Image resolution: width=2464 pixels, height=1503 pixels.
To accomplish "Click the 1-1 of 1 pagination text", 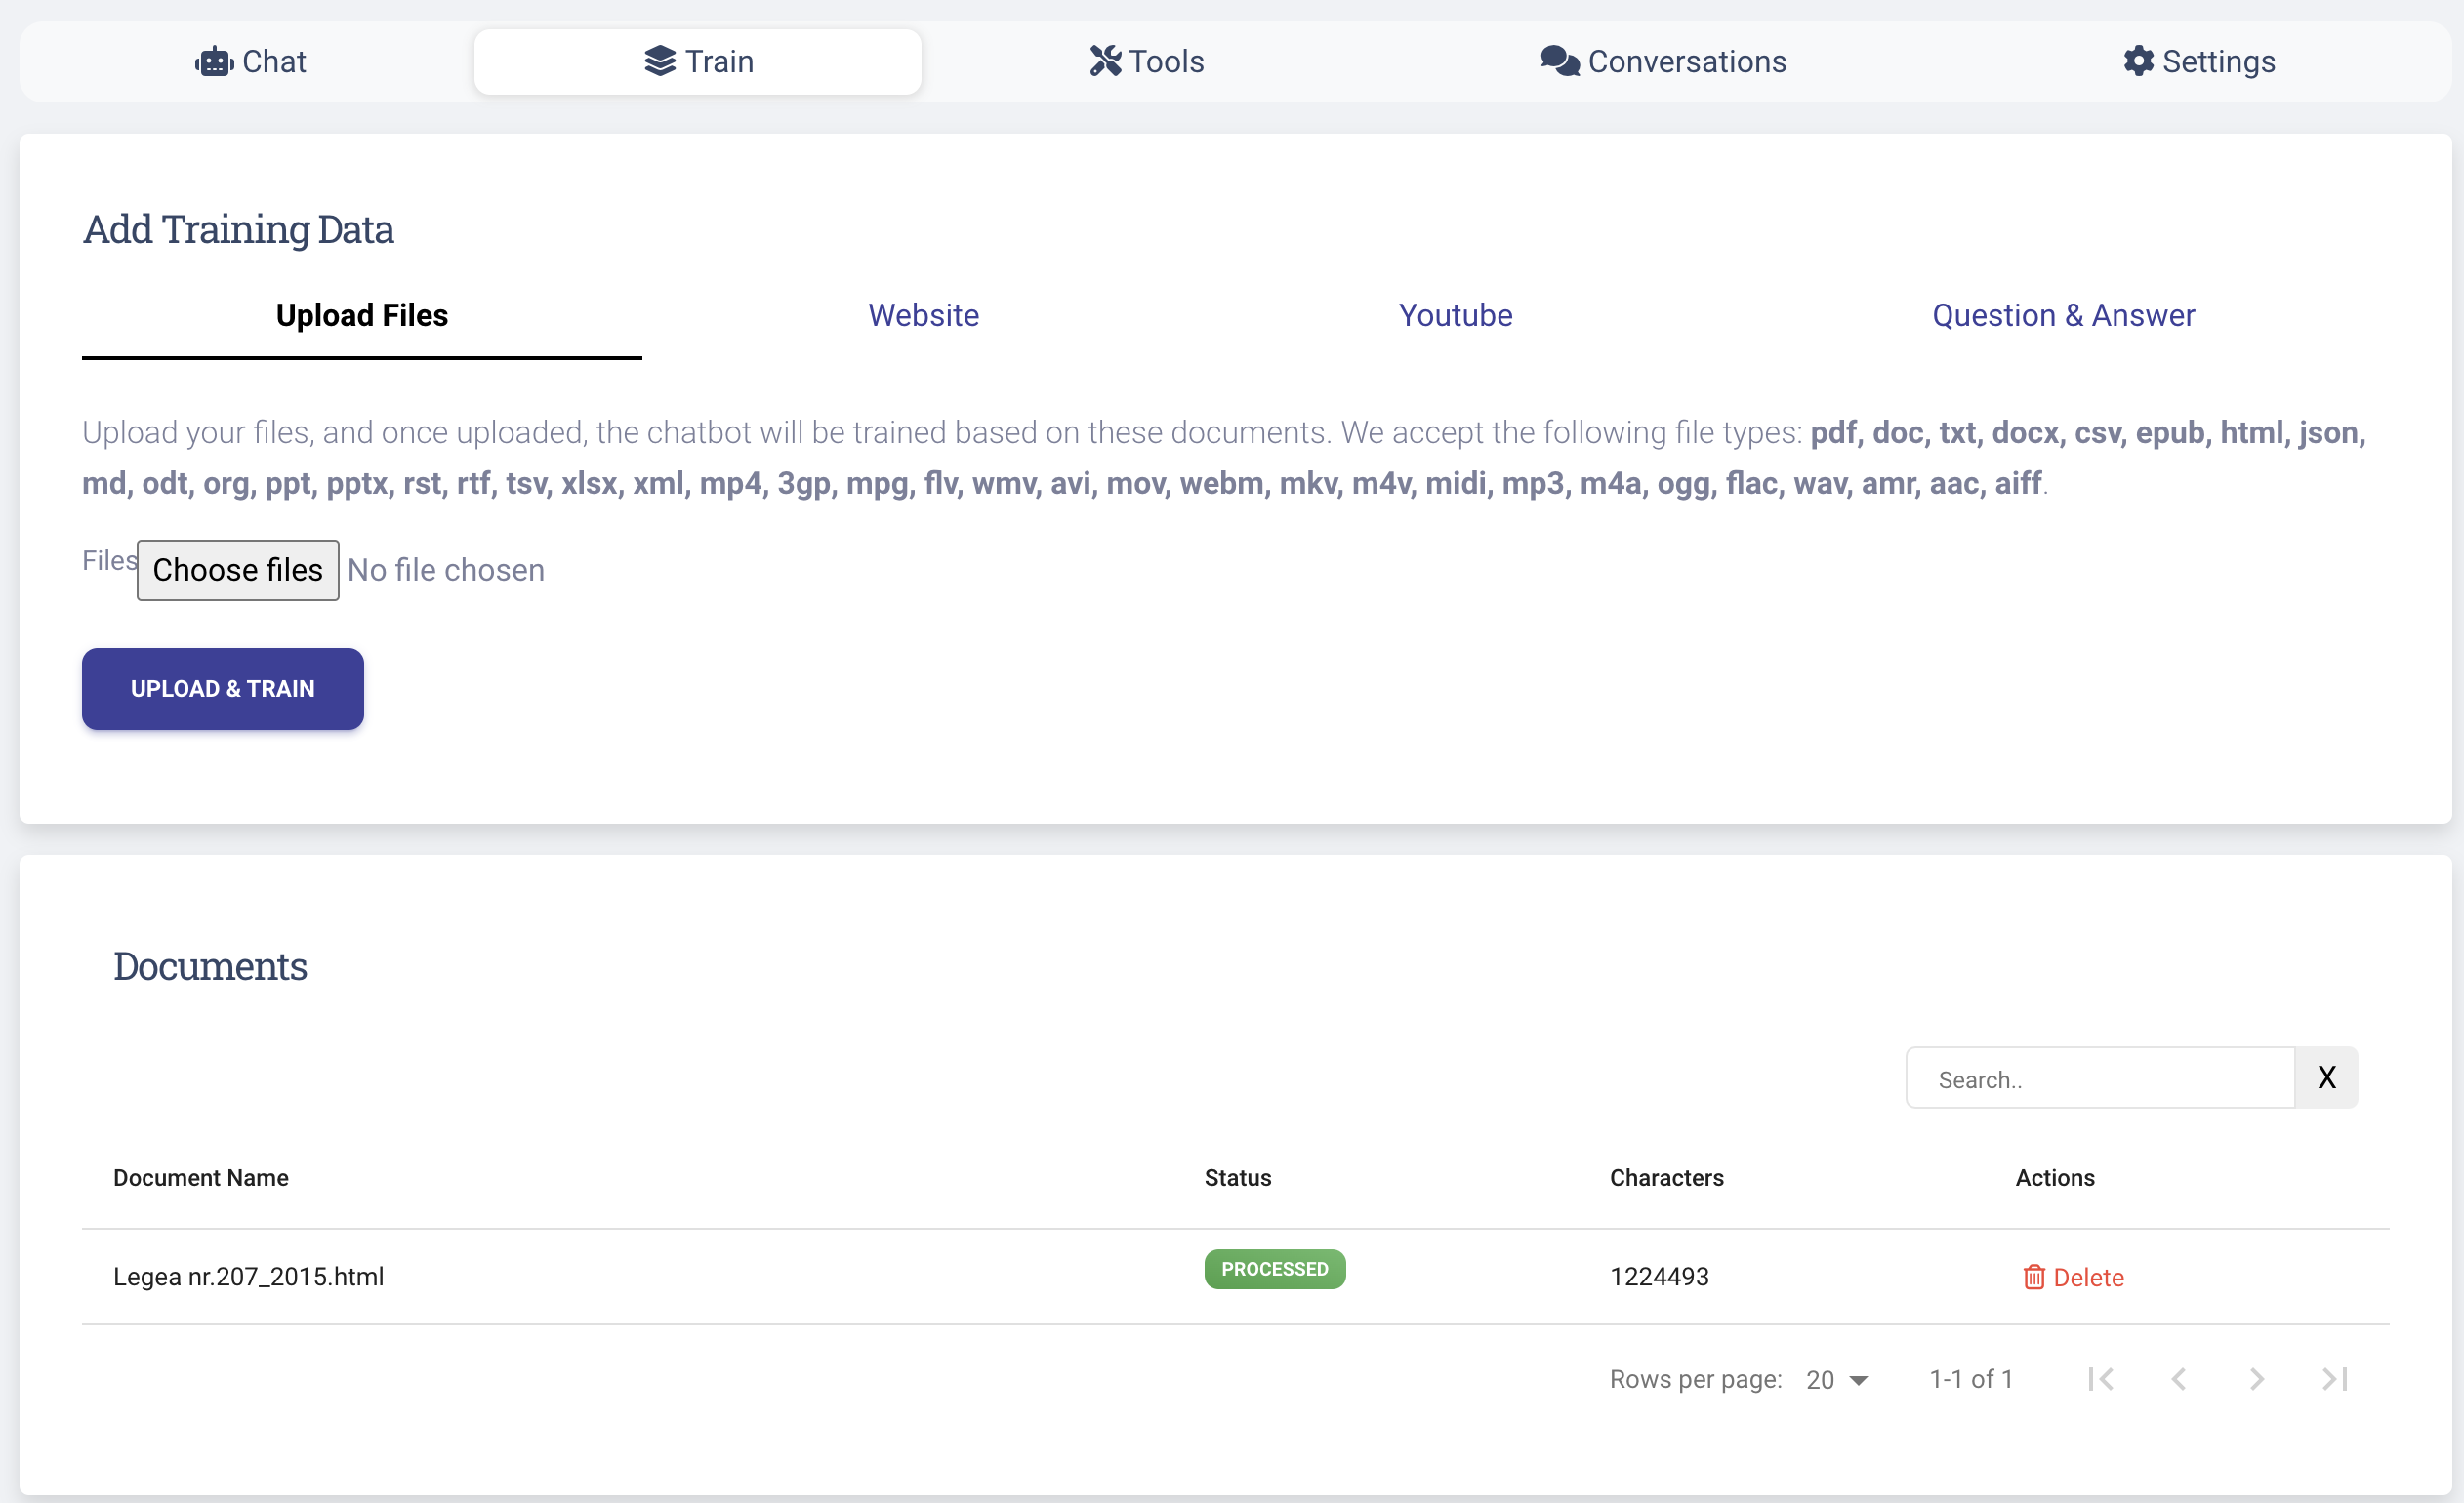I will [x=1970, y=1380].
